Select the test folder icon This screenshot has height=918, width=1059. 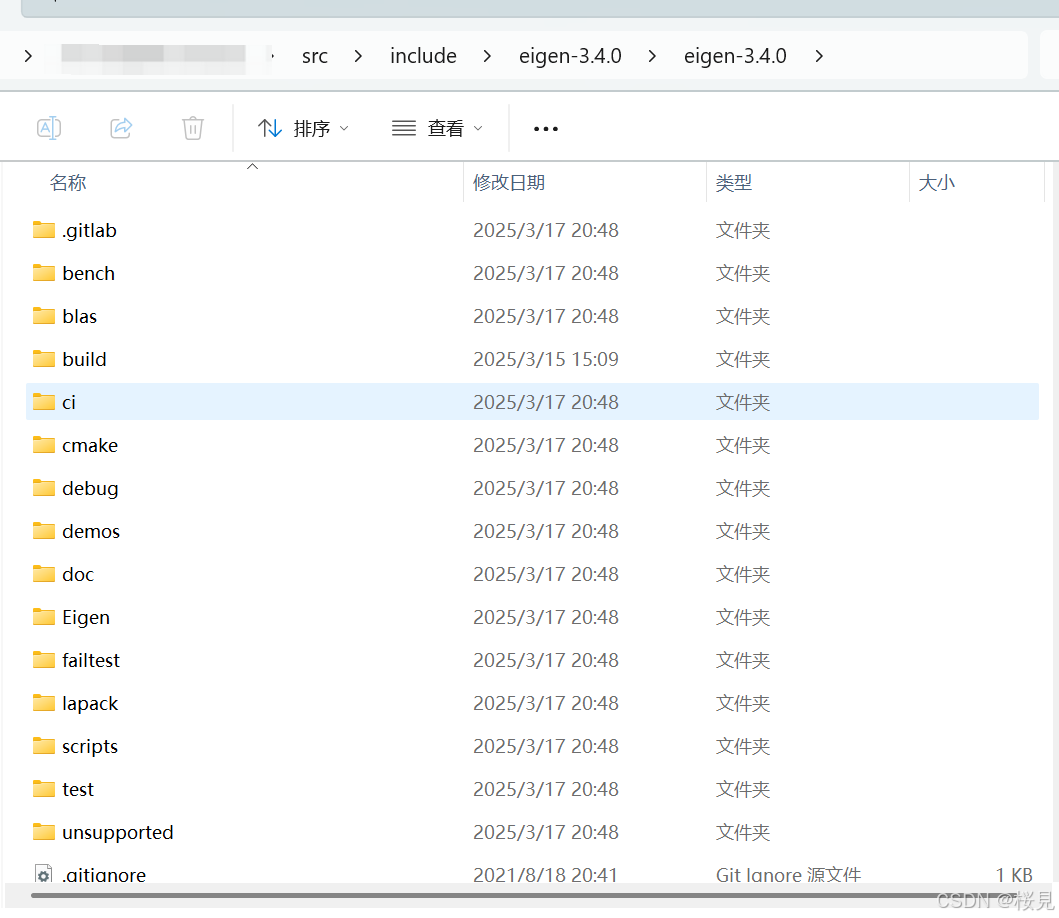pyautogui.click(x=44, y=789)
